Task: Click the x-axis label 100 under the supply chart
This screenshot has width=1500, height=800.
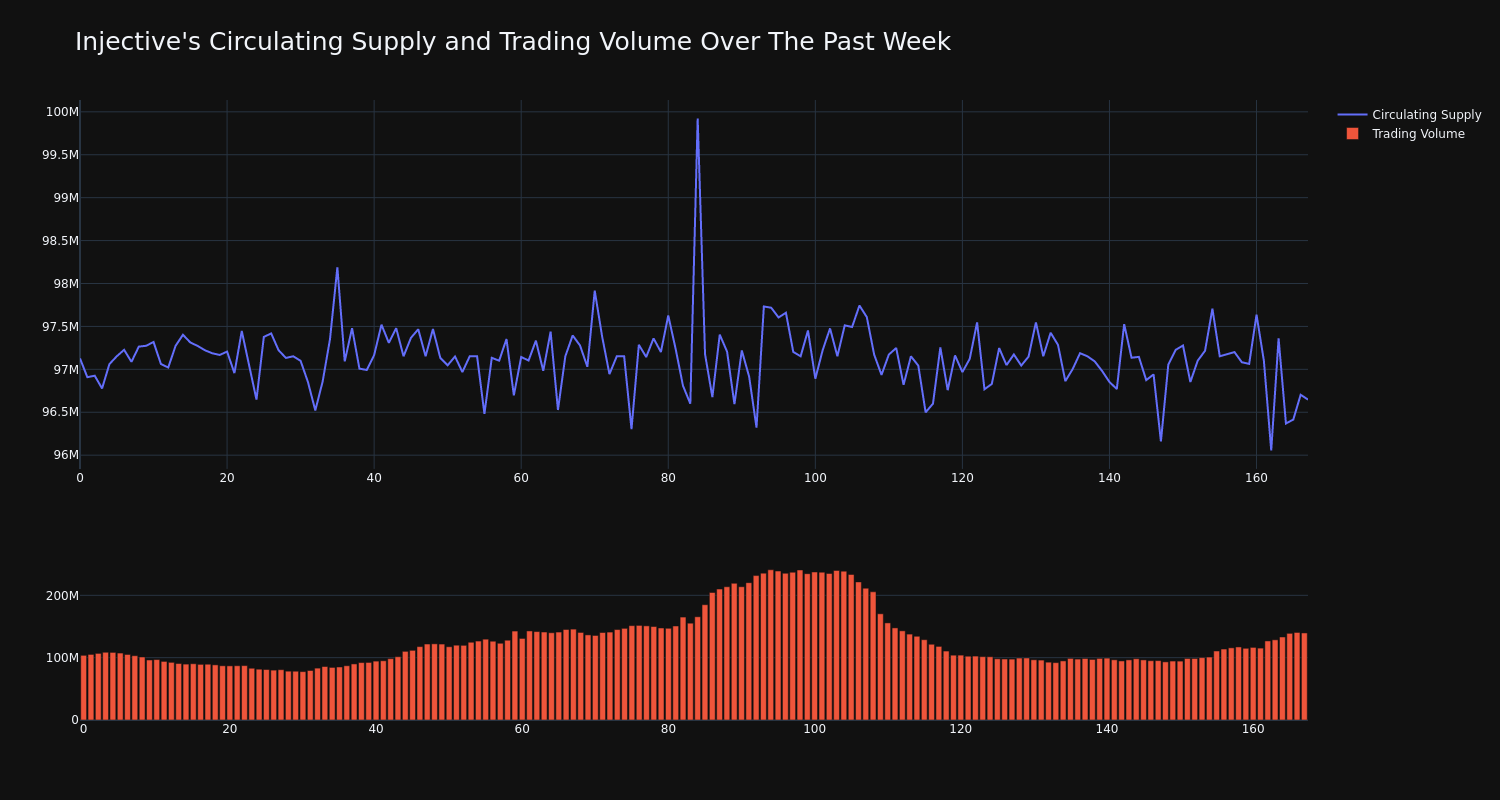Action: (815, 478)
